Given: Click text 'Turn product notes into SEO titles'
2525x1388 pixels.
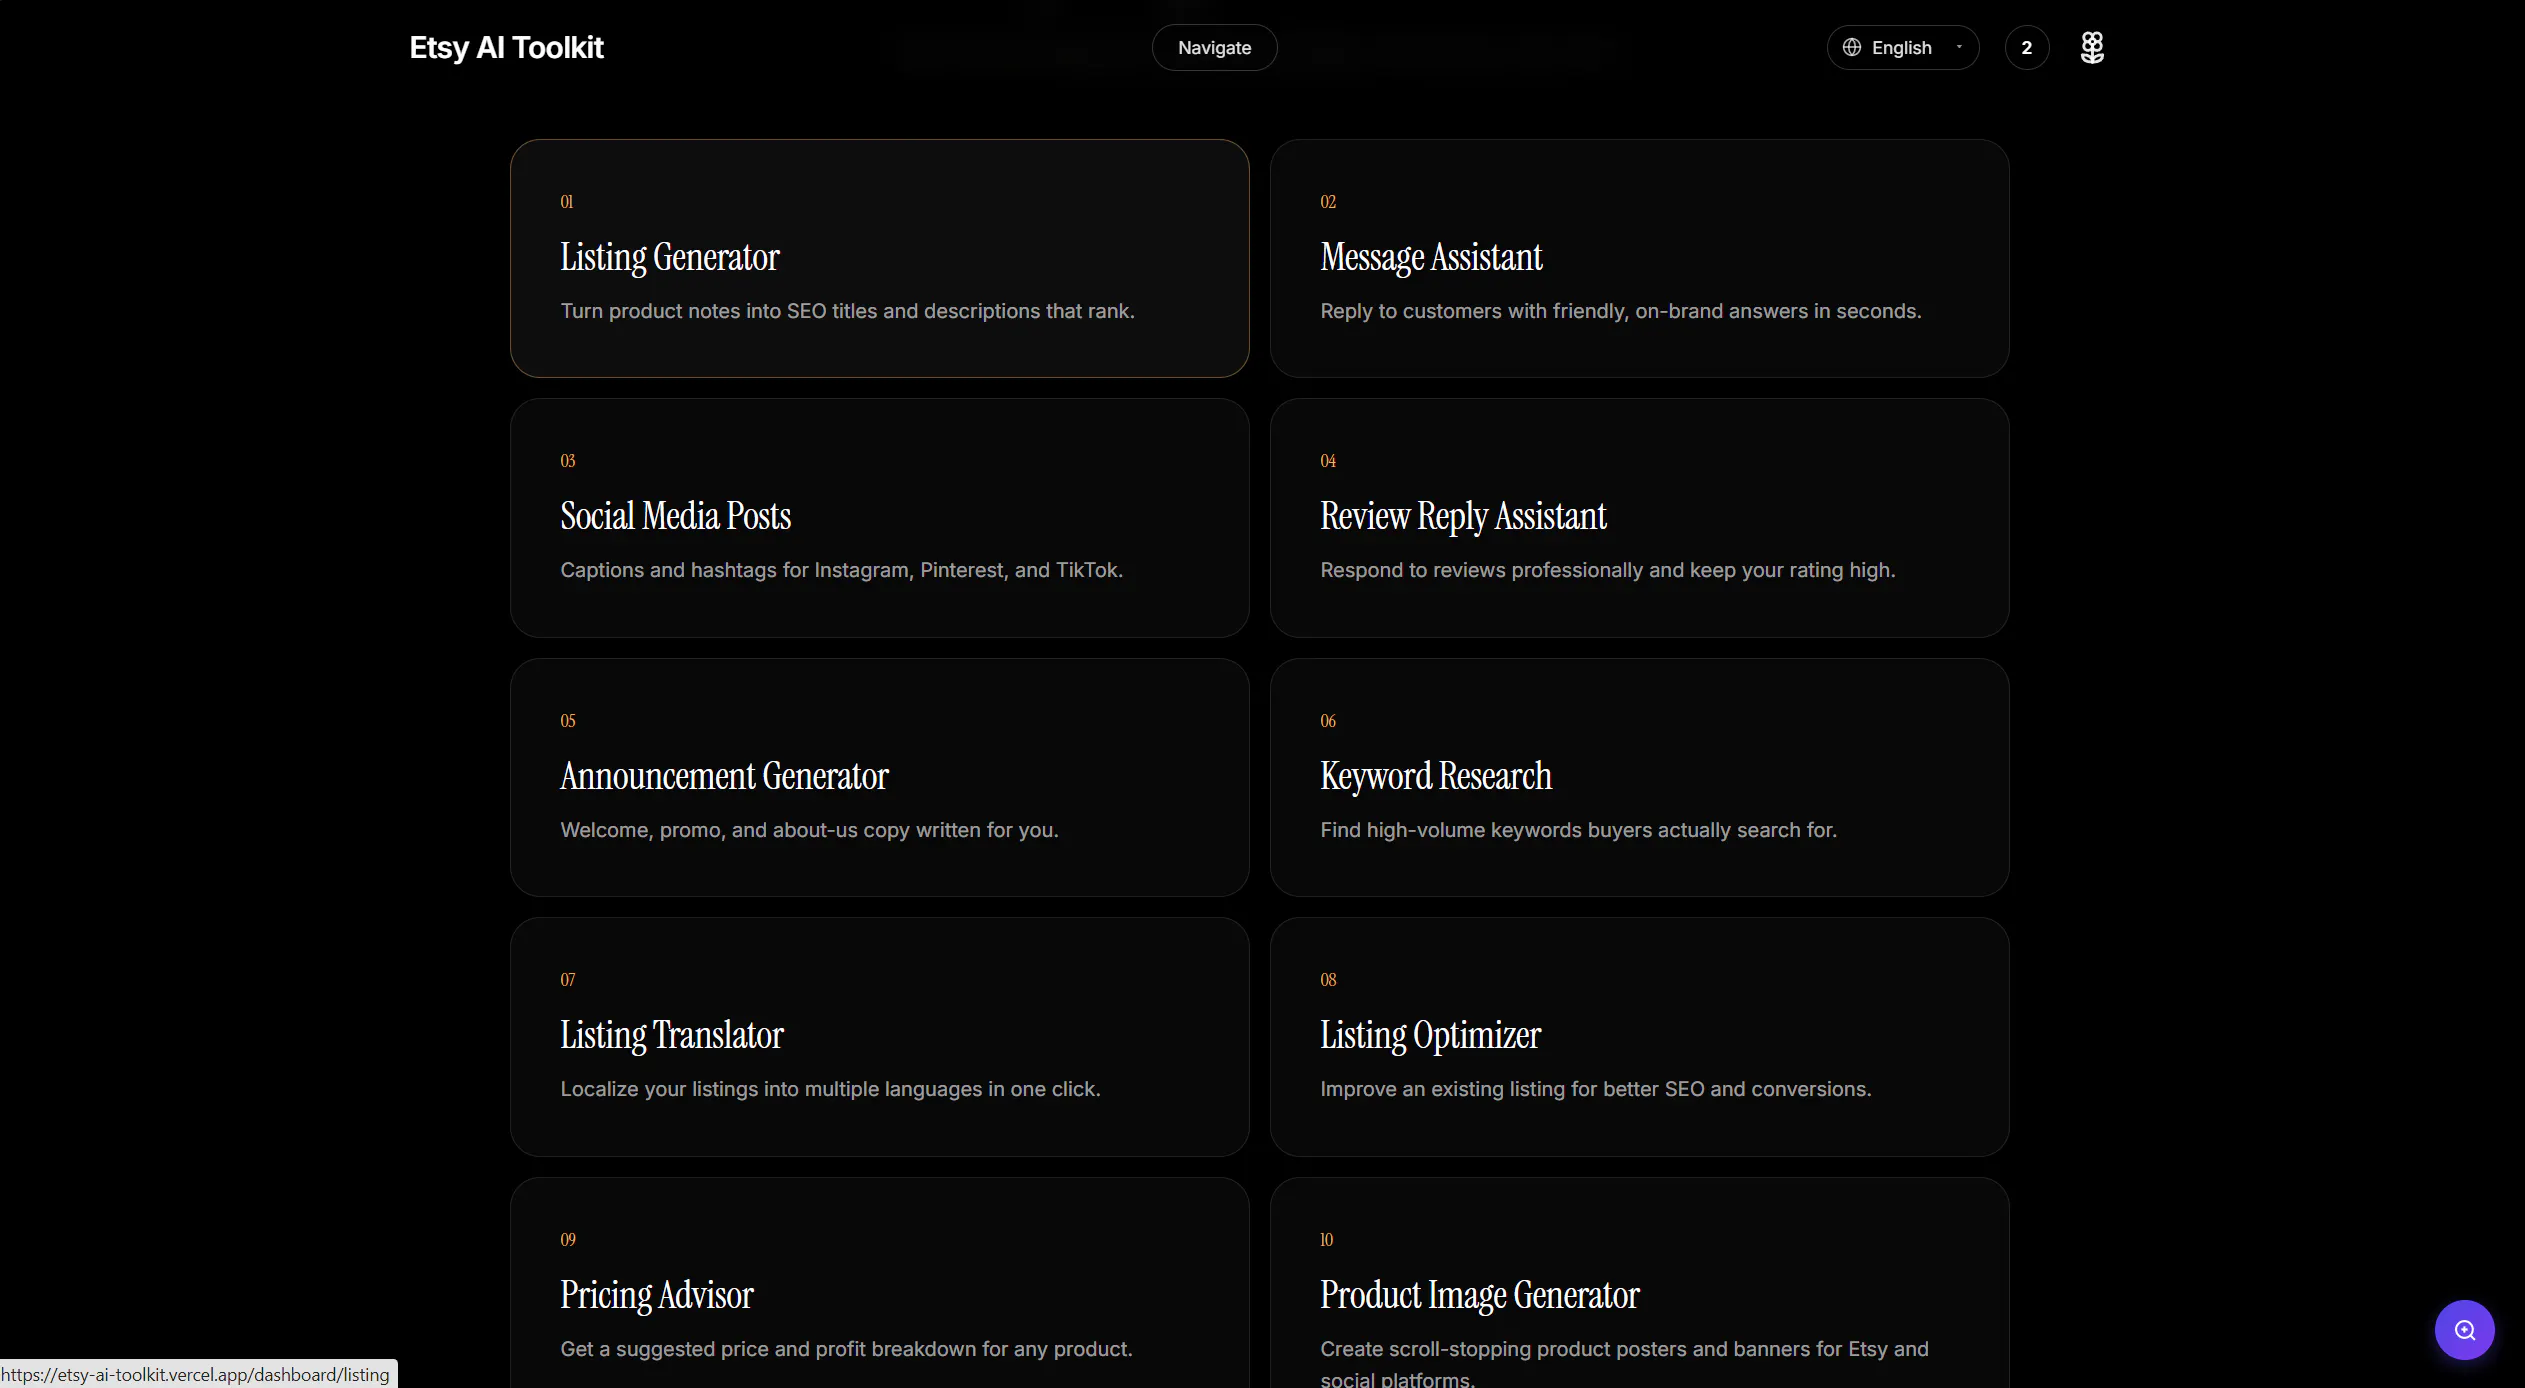Looking at the screenshot, I should tap(719, 311).
